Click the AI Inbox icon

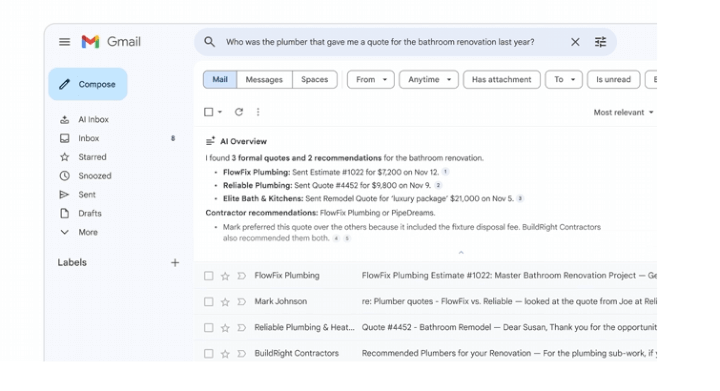[x=65, y=119]
